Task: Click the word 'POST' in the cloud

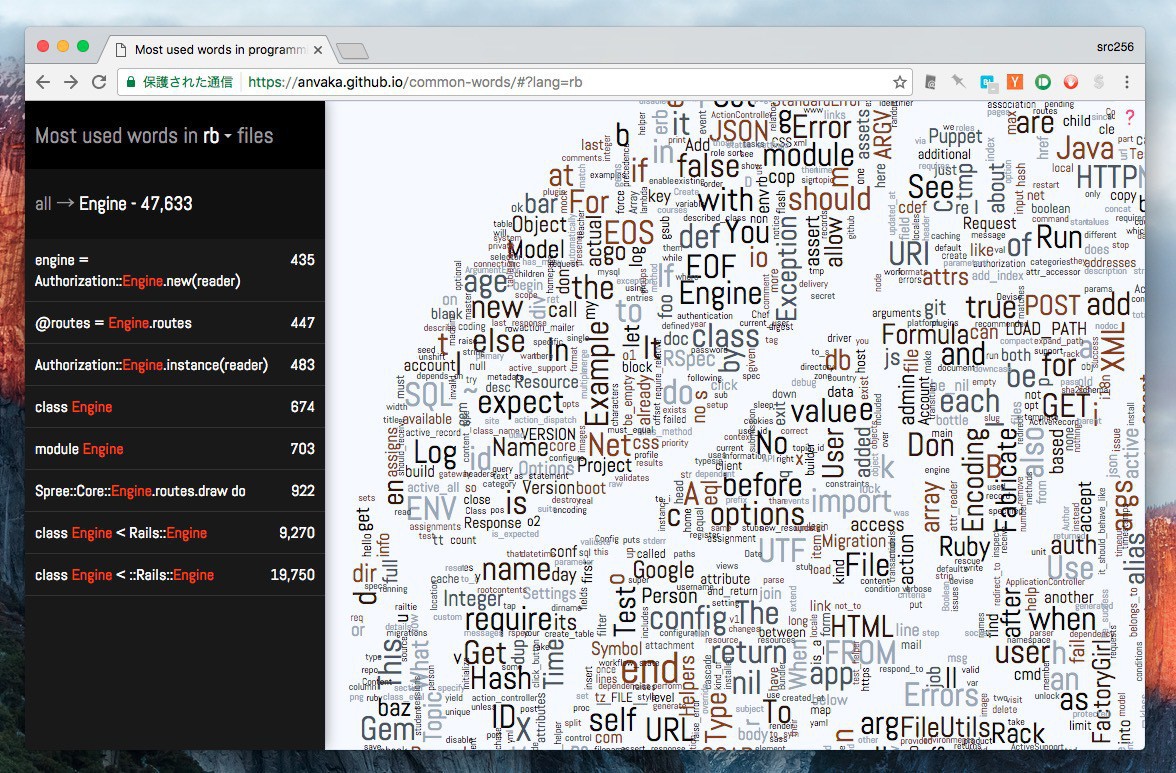Action: coord(1052,305)
